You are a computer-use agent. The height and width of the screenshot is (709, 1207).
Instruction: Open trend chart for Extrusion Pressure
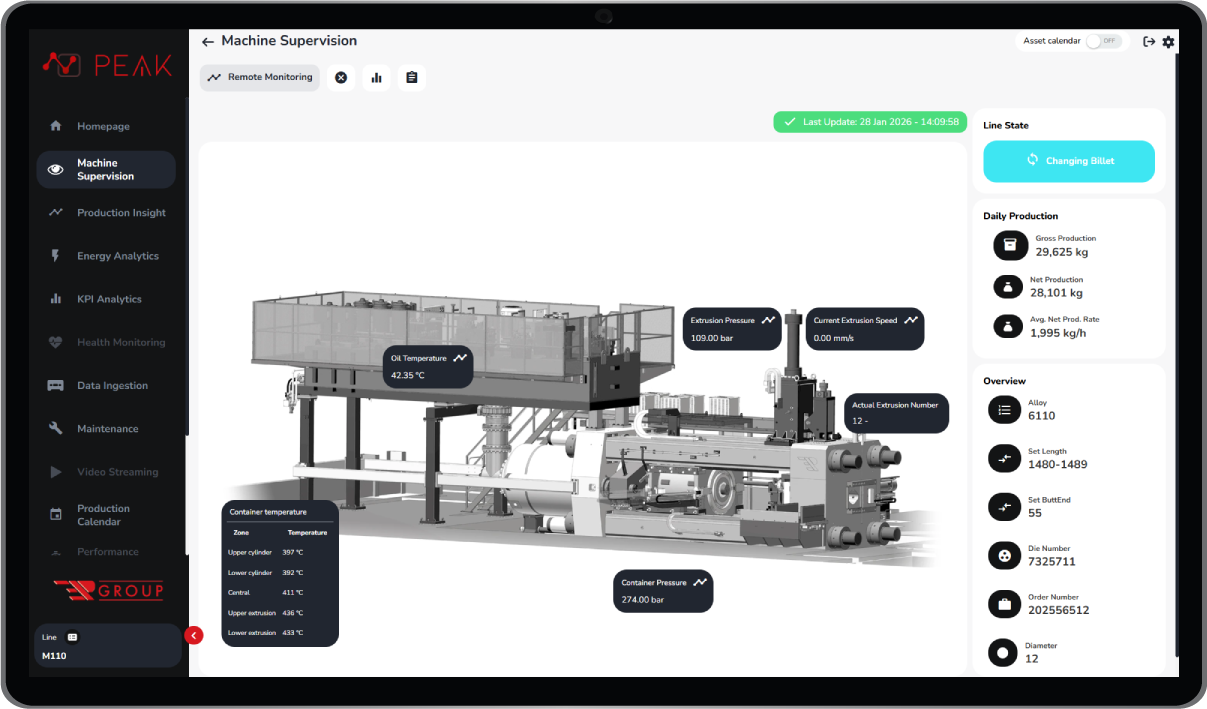coord(768,320)
